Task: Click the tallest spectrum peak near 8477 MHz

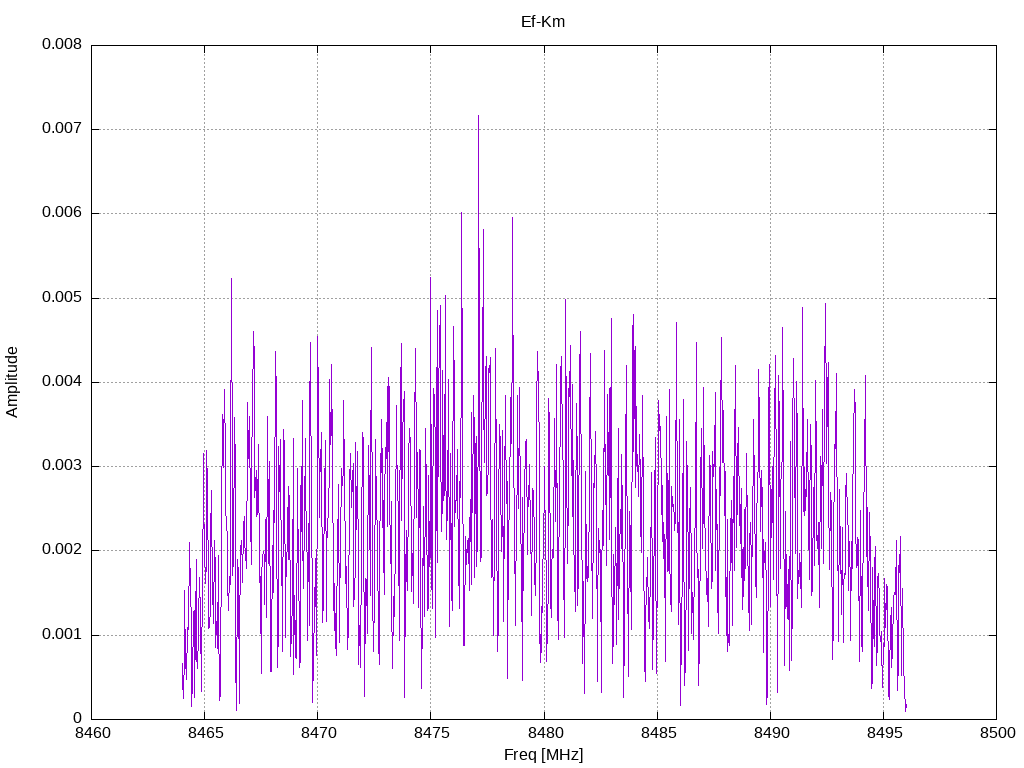Action: (x=478, y=116)
